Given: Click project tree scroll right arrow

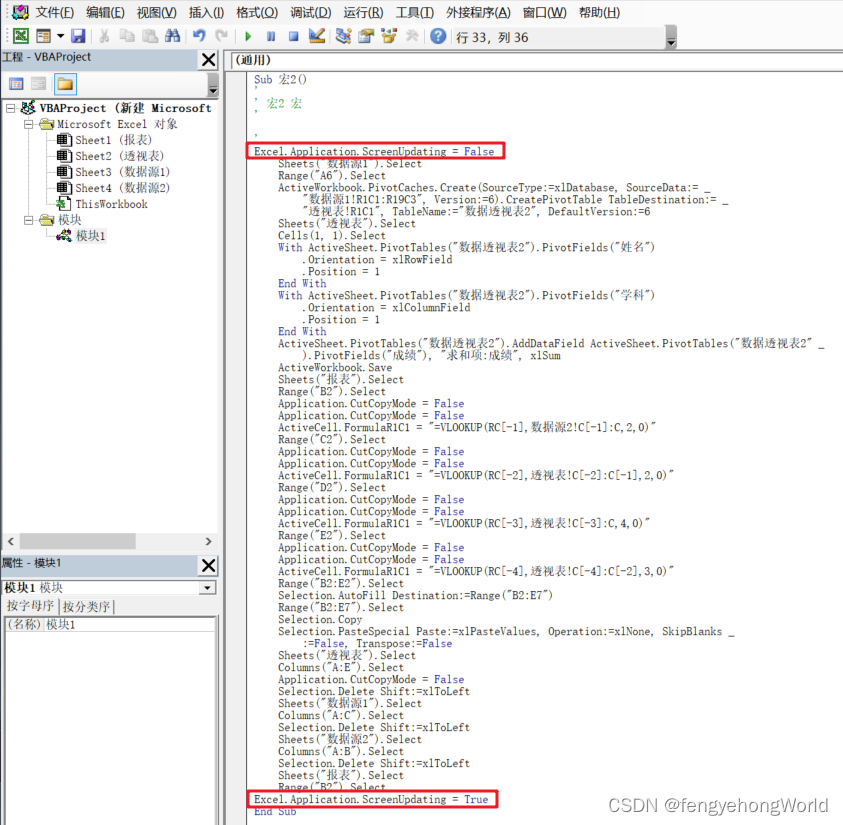Looking at the screenshot, I should (209, 541).
